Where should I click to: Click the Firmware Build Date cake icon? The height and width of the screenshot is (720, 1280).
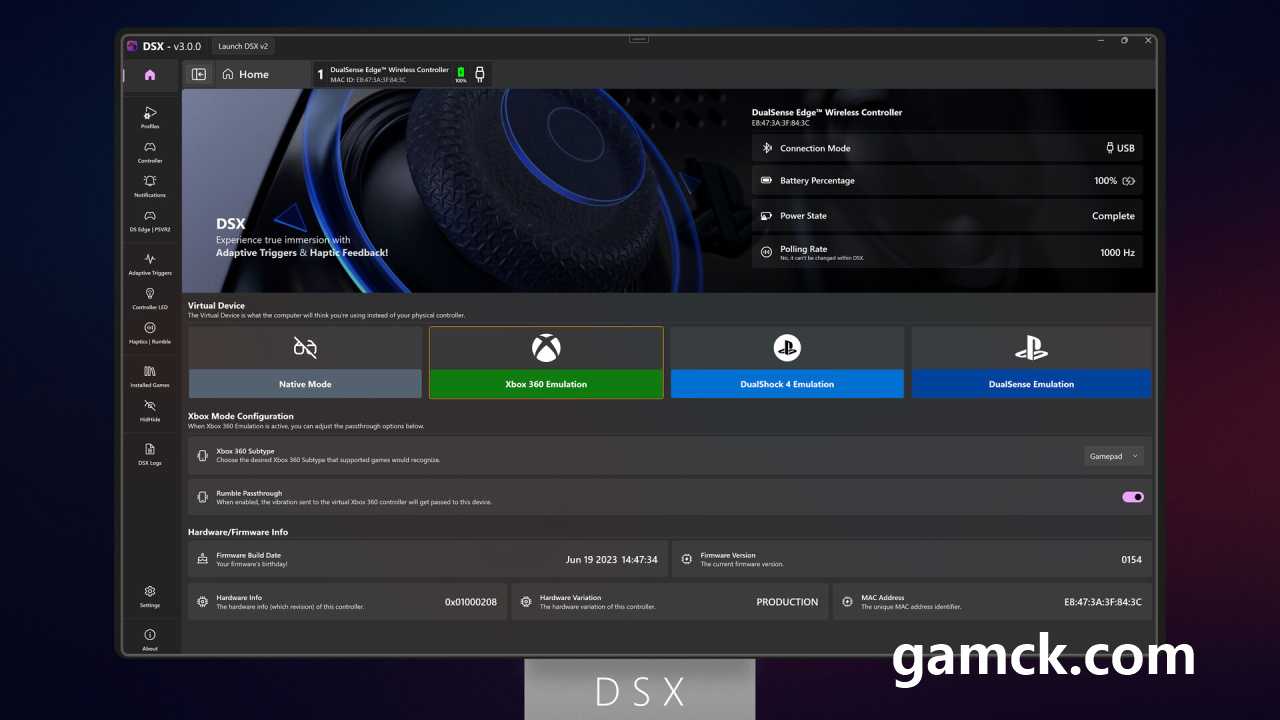pyautogui.click(x=203, y=559)
